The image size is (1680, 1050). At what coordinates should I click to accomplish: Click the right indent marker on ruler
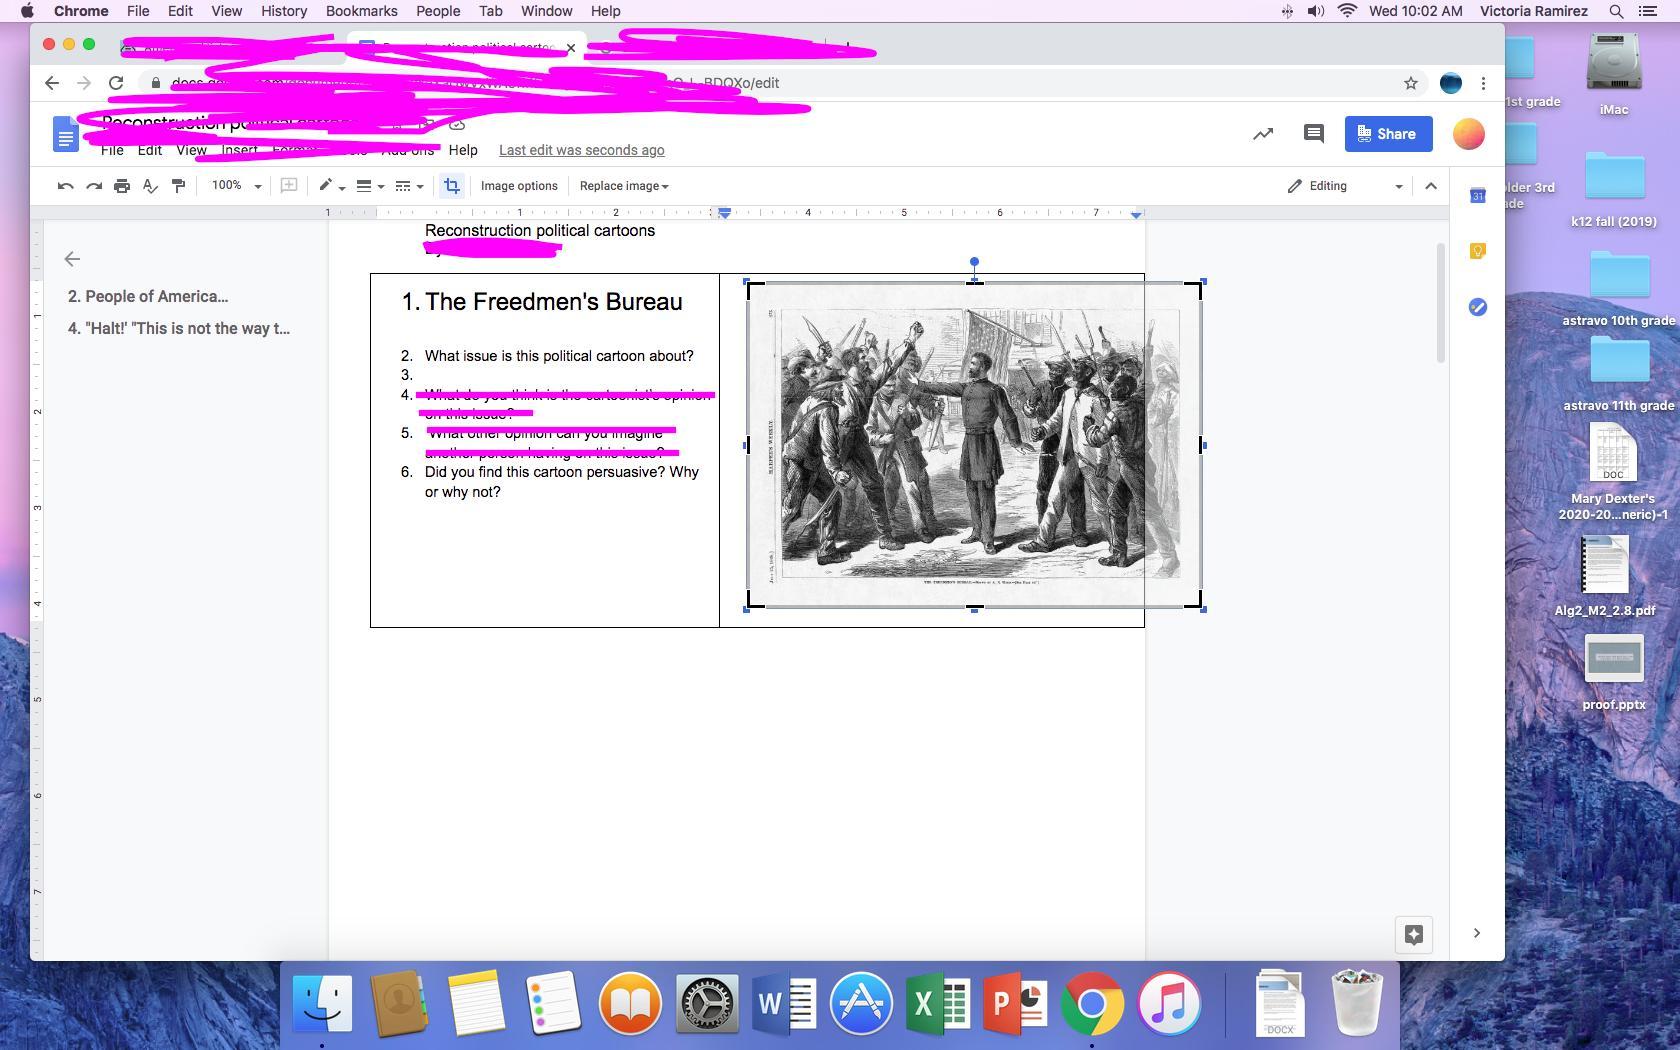click(x=1136, y=214)
